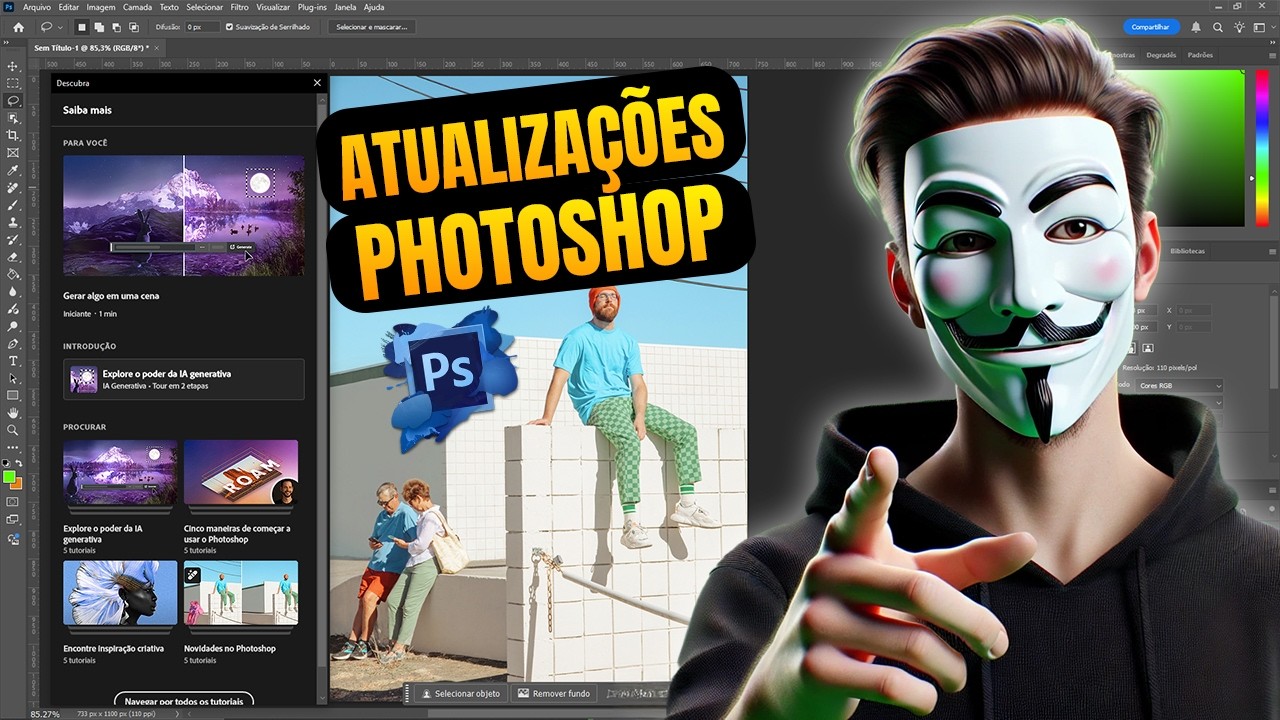The image size is (1280, 720).
Task: Select the History Brush tool
Action: 13,240
